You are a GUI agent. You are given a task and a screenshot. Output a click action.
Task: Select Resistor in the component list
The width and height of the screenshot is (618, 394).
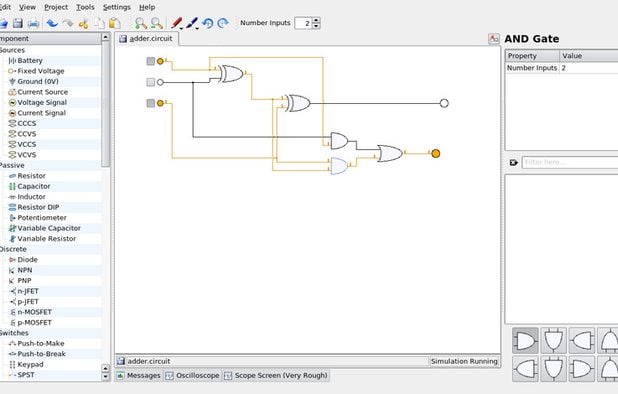[32, 176]
